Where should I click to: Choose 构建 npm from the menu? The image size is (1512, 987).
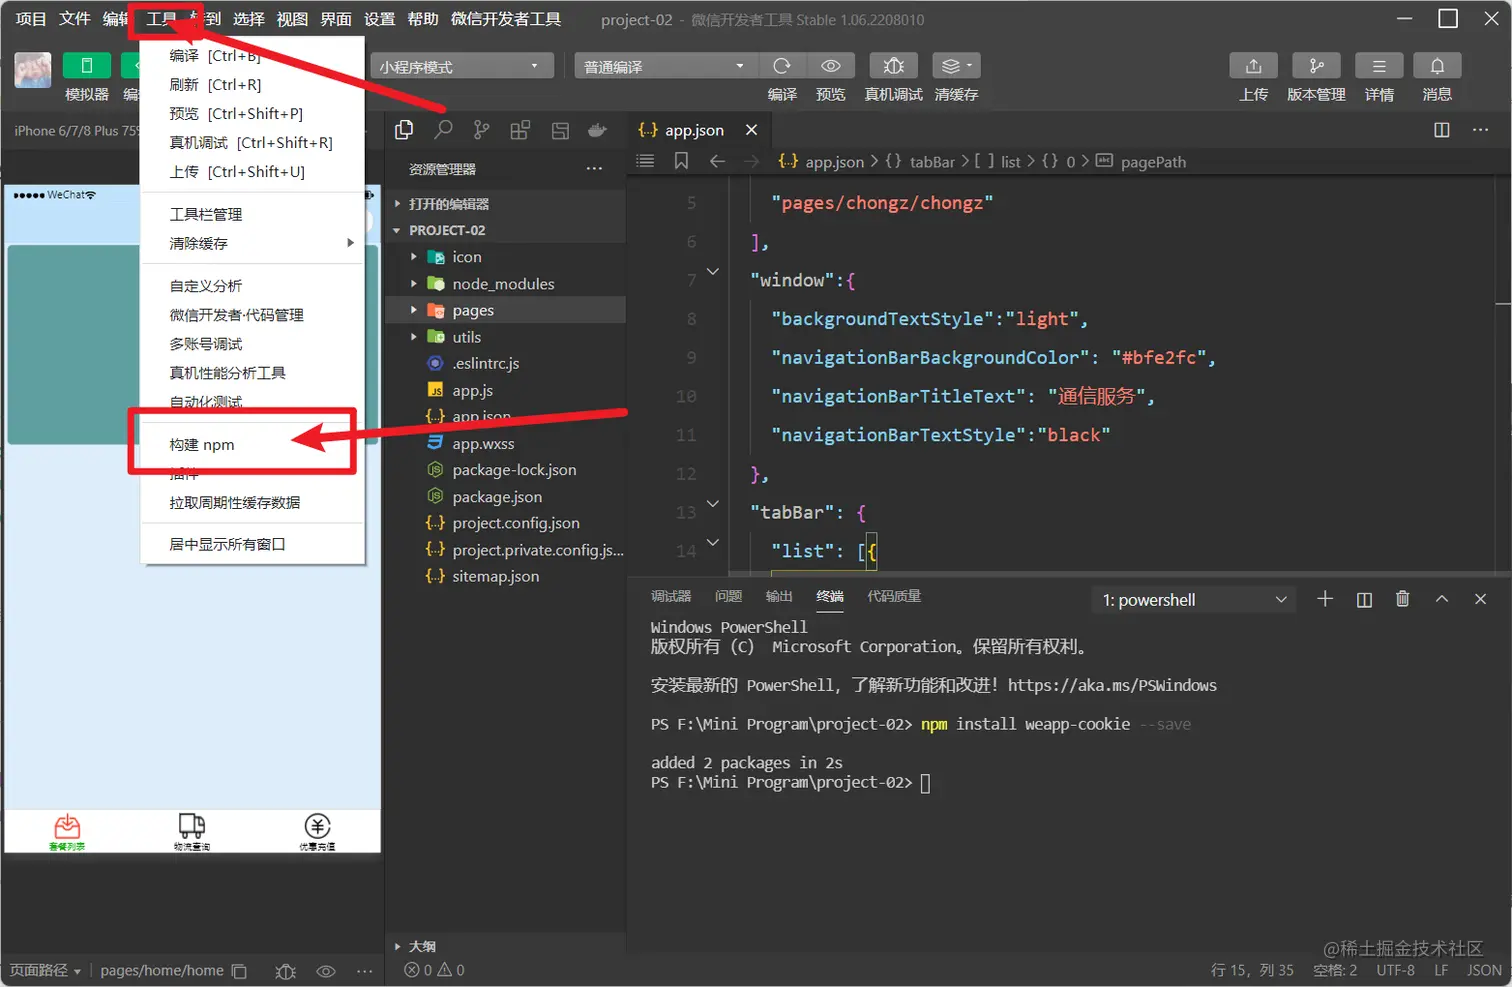252,445
